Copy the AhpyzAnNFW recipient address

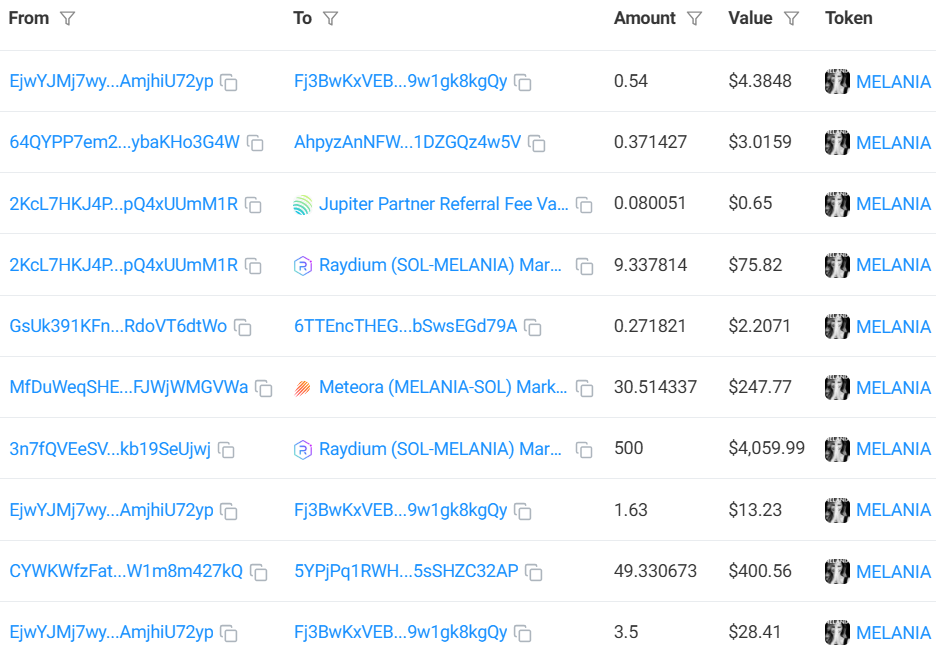(x=537, y=144)
